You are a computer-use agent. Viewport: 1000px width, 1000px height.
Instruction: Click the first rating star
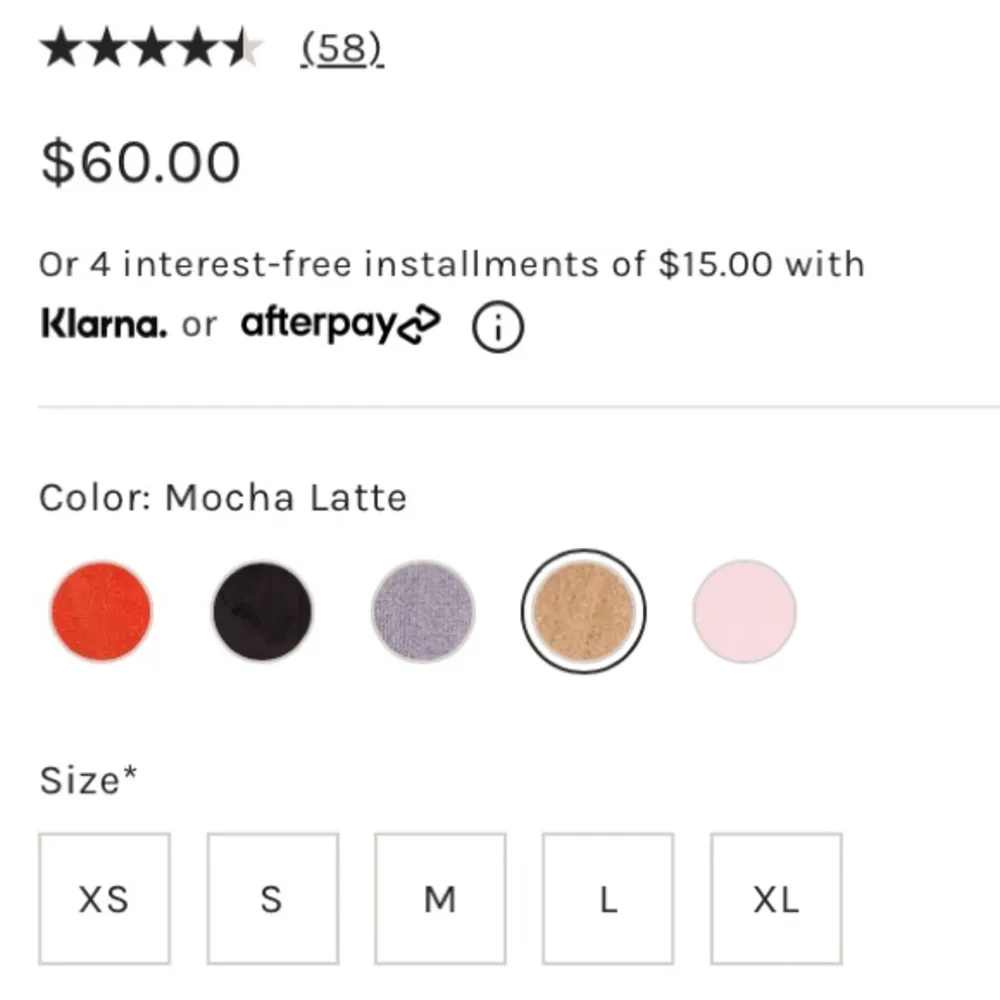click(x=59, y=48)
